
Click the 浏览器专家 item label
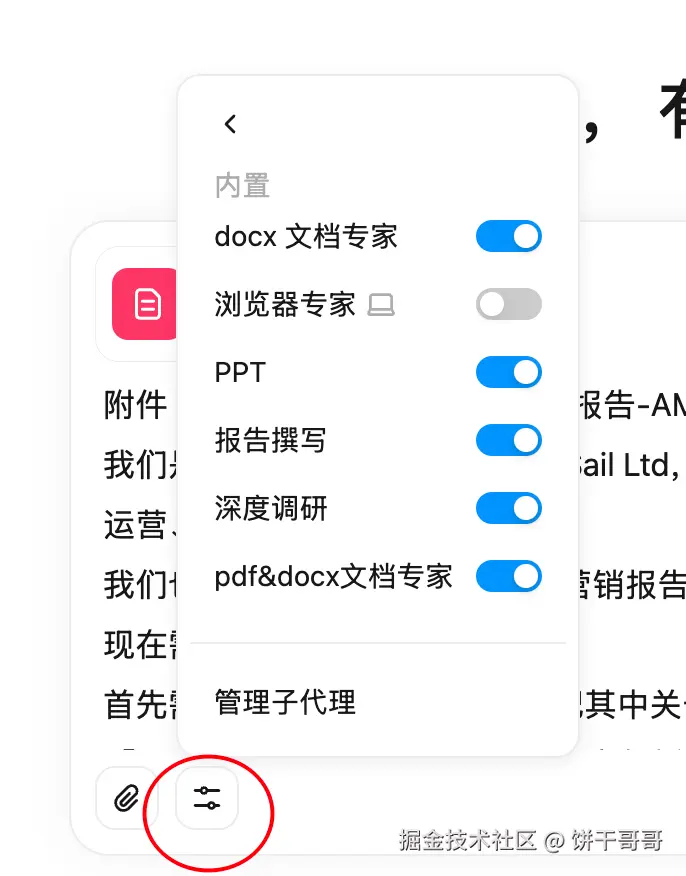pyautogui.click(x=285, y=304)
